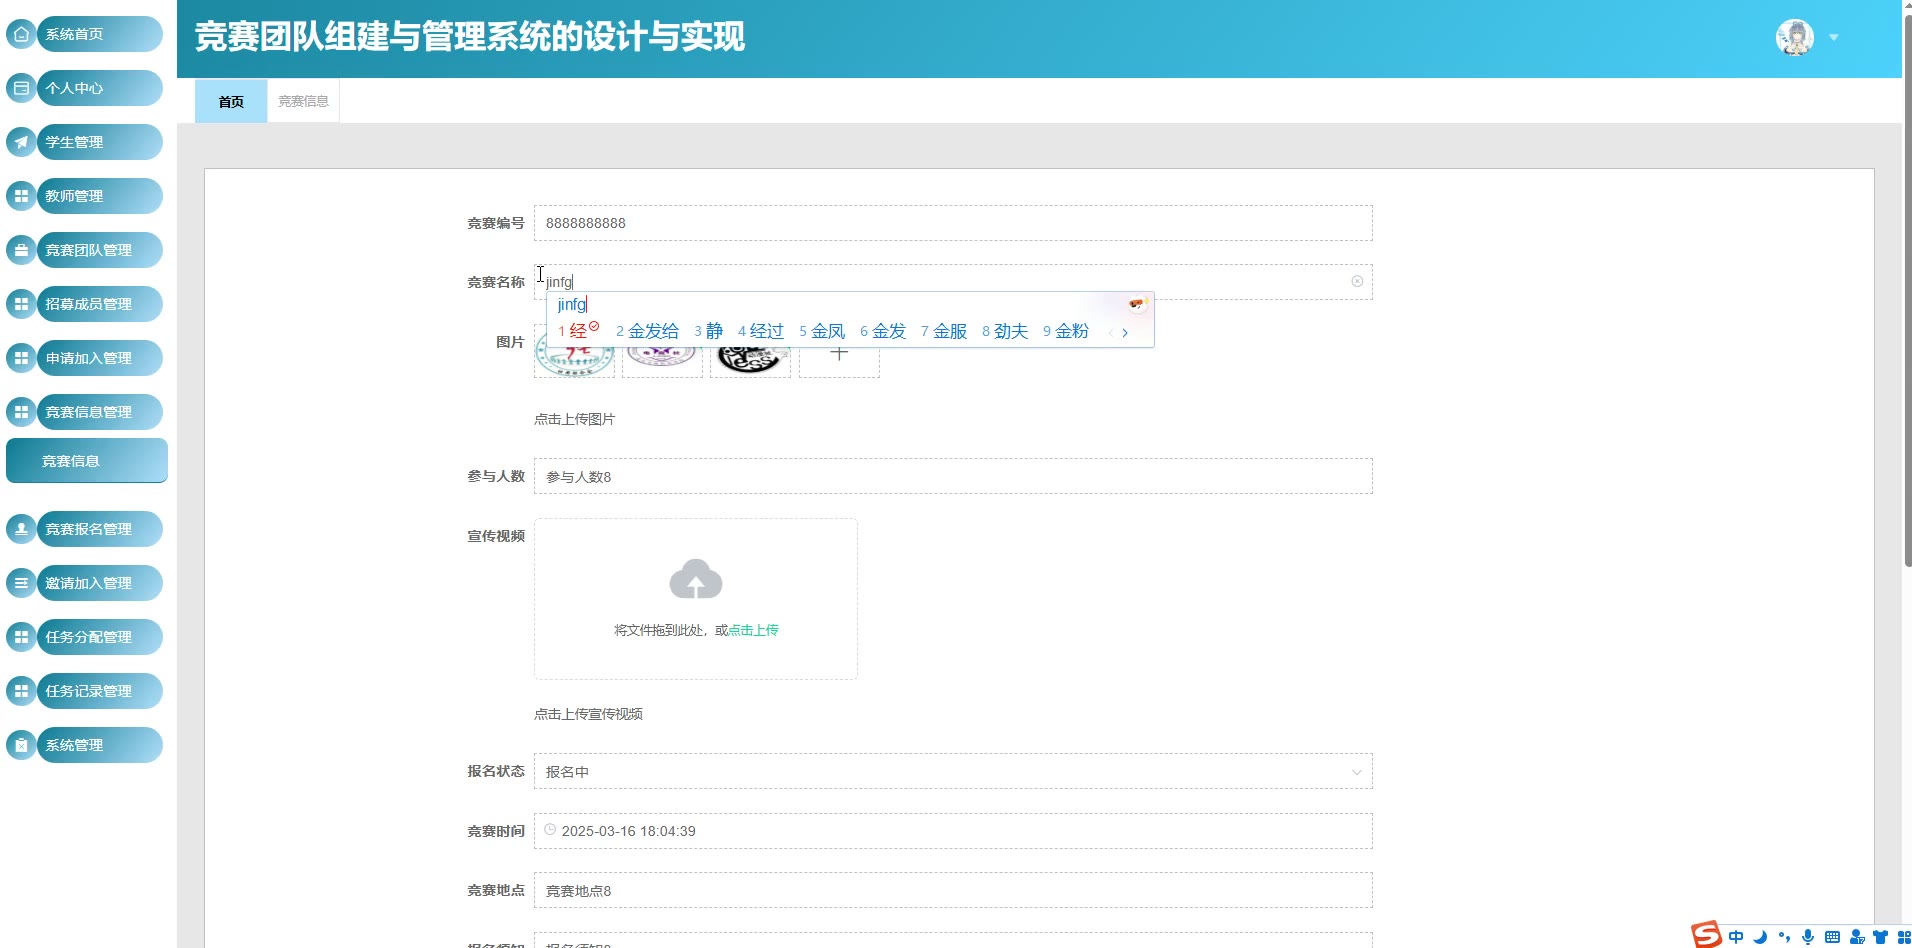This screenshot has width=1912, height=948.
Task: Click the IME user account icon
Action: pos(1857,937)
